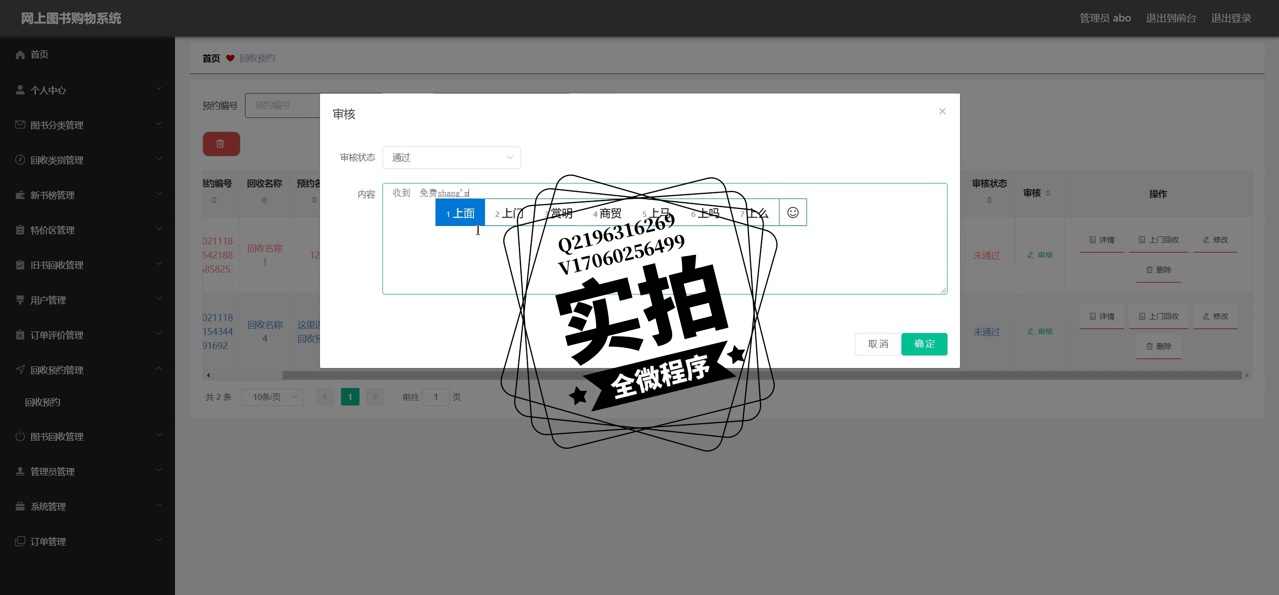This screenshot has width=1279, height=595.
Task: Click the sort arrows under 回收名称 column
Action: 264,201
